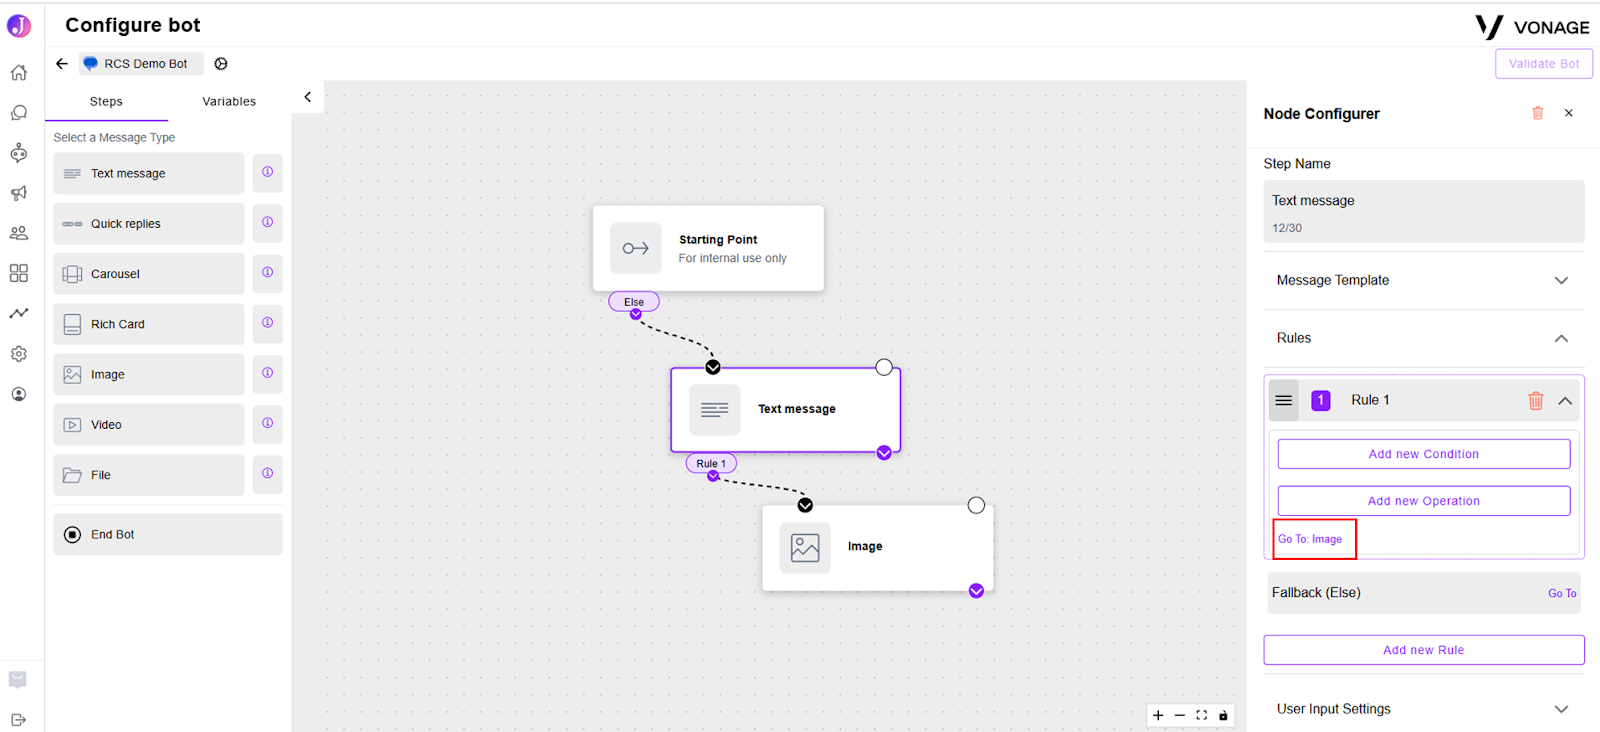
Task: Select the Steps tab
Action: click(x=106, y=102)
